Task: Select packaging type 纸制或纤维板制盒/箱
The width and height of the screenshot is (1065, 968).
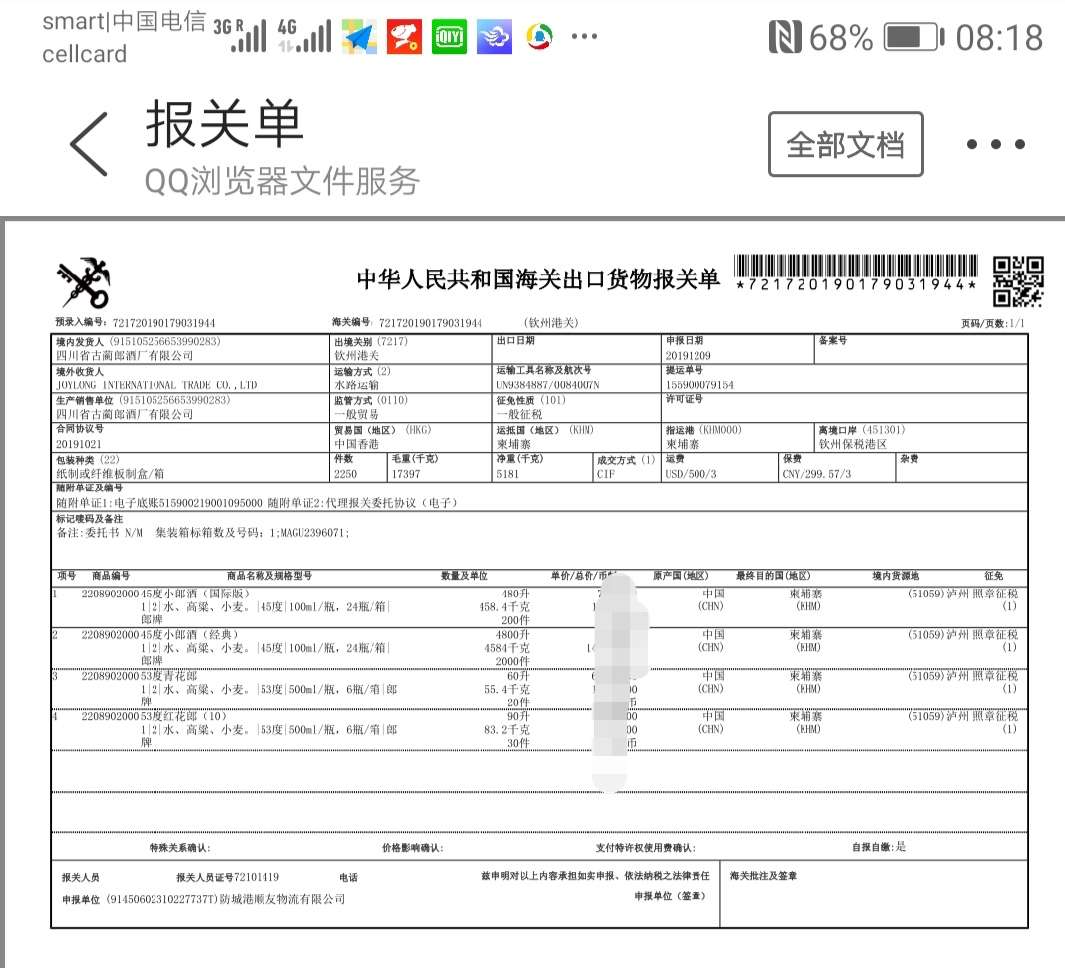Action: tap(110, 474)
